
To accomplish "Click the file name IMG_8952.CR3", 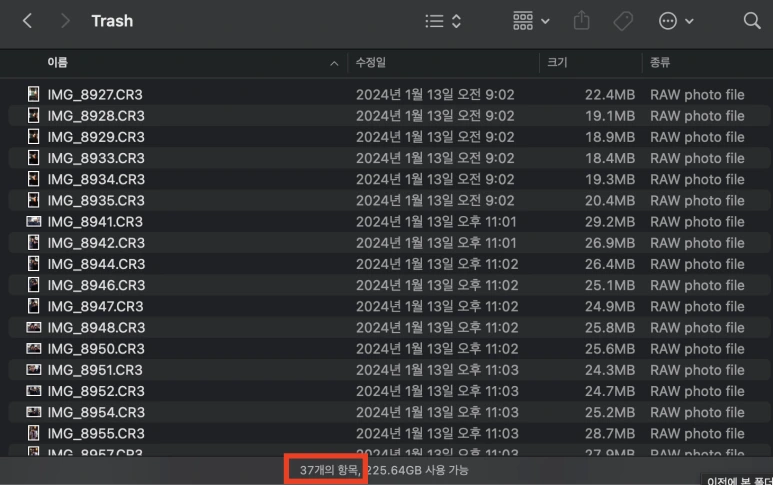I will click(x=96, y=391).
